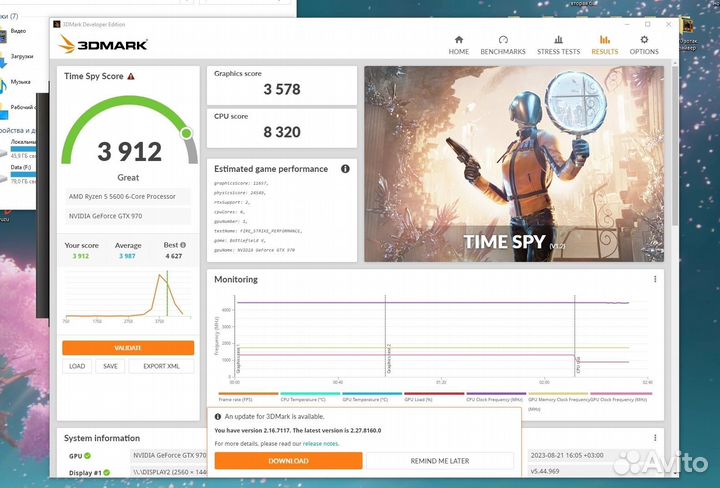Open the System information three-dot menu
This screenshot has width=720, height=488.
[655, 438]
